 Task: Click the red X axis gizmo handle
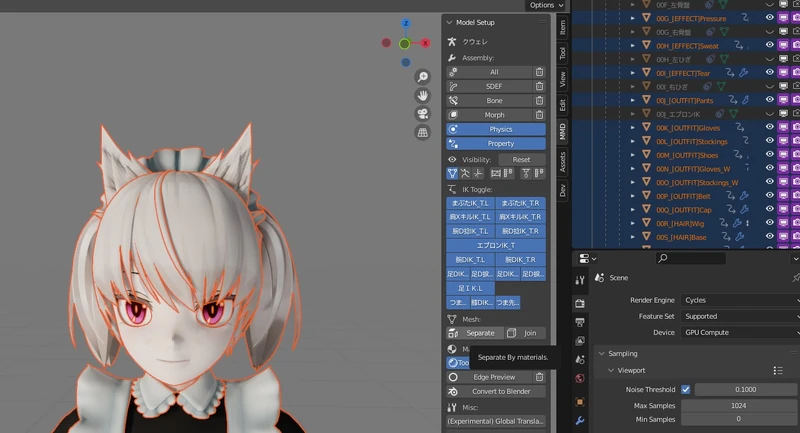click(x=425, y=43)
